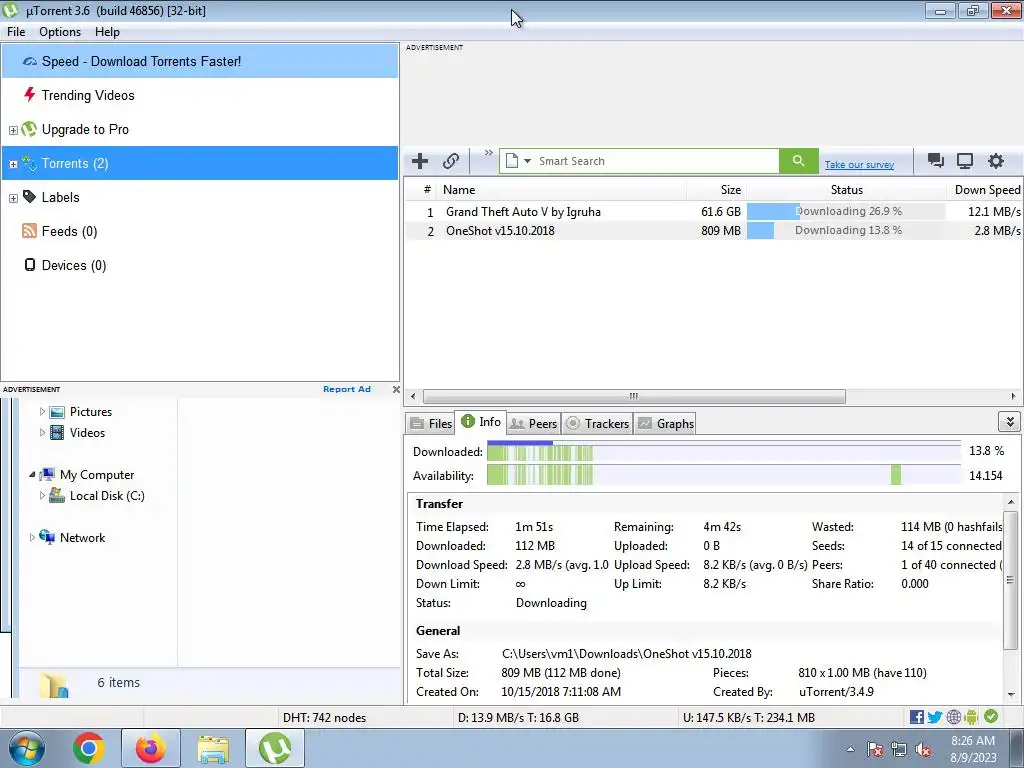Image resolution: width=1024 pixels, height=768 pixels.
Task: Click the remote monitor icon in the toolbar
Action: (x=965, y=161)
